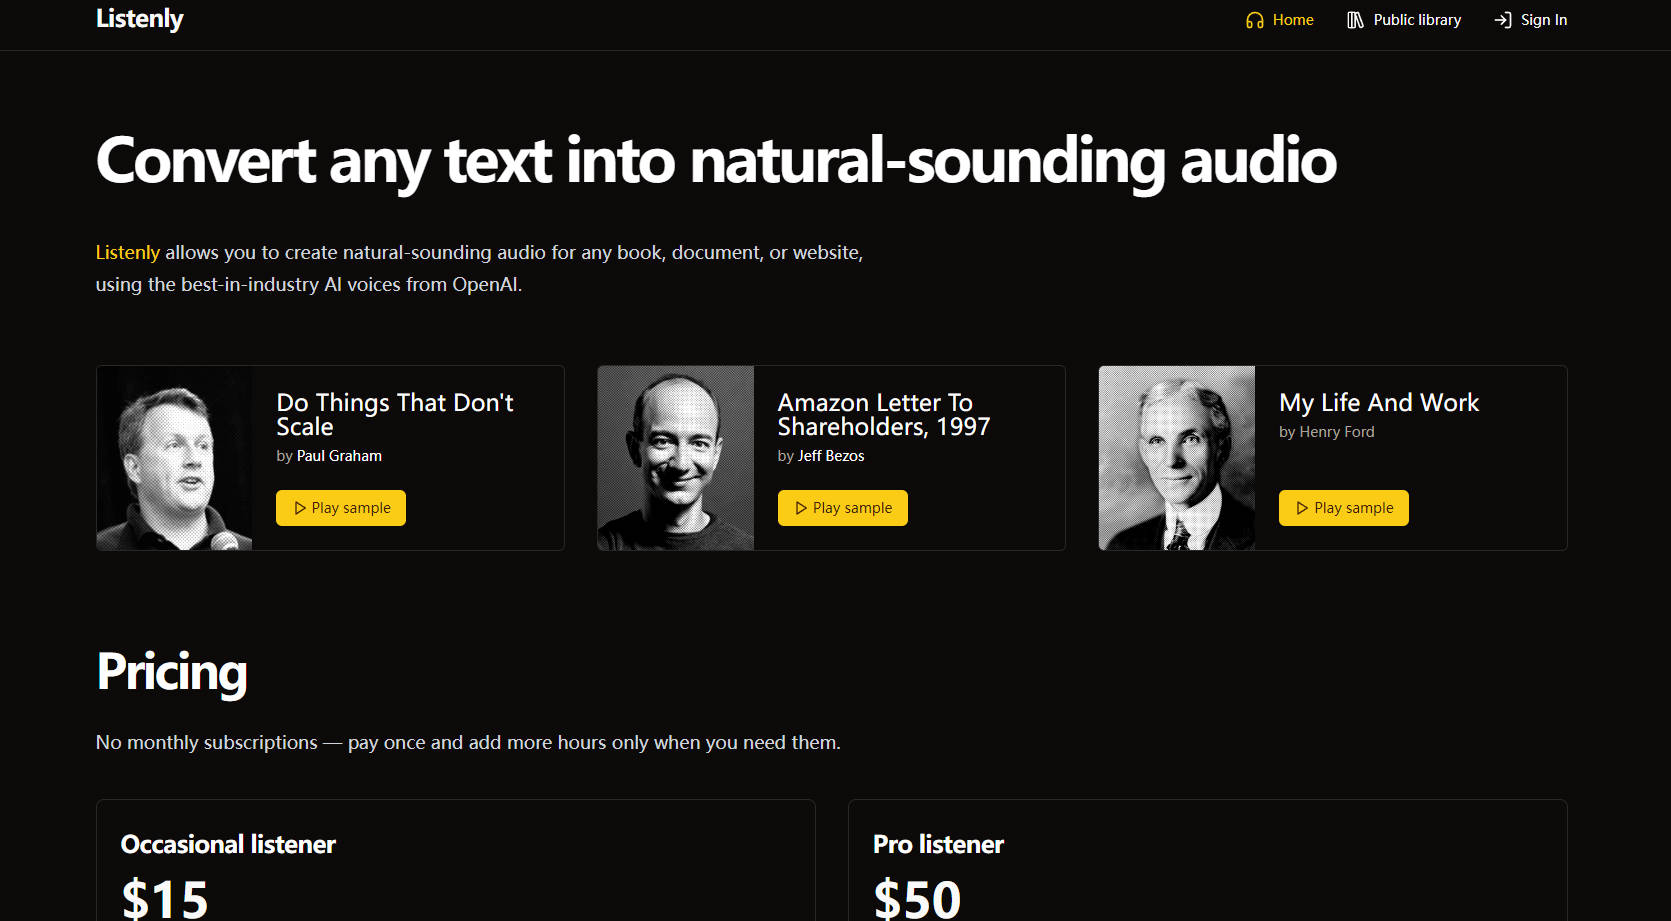This screenshot has height=921, width=1671.
Task: Click the Listenly logo in the header
Action: click(x=139, y=19)
